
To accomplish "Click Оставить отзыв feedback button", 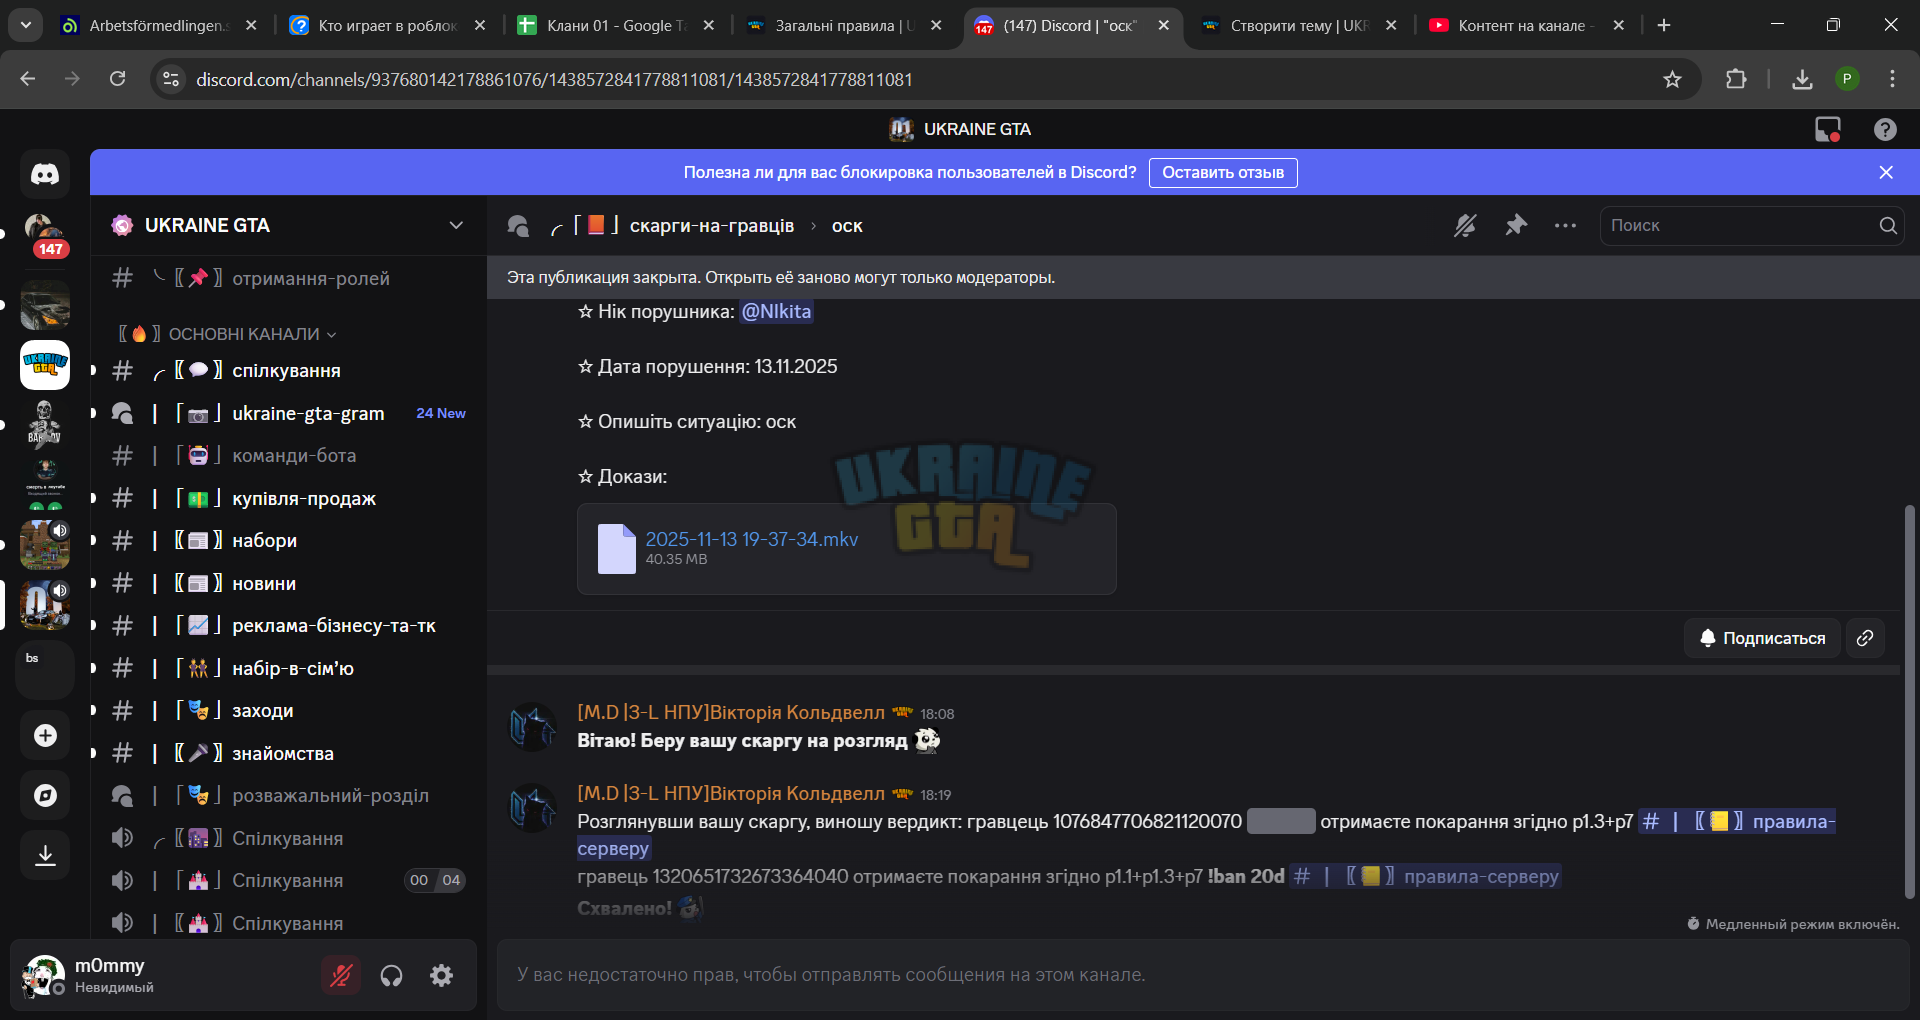I will [1223, 172].
